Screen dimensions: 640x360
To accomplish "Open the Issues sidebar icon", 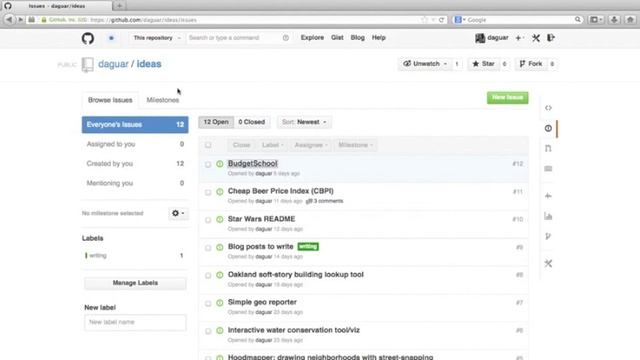I will (548, 128).
